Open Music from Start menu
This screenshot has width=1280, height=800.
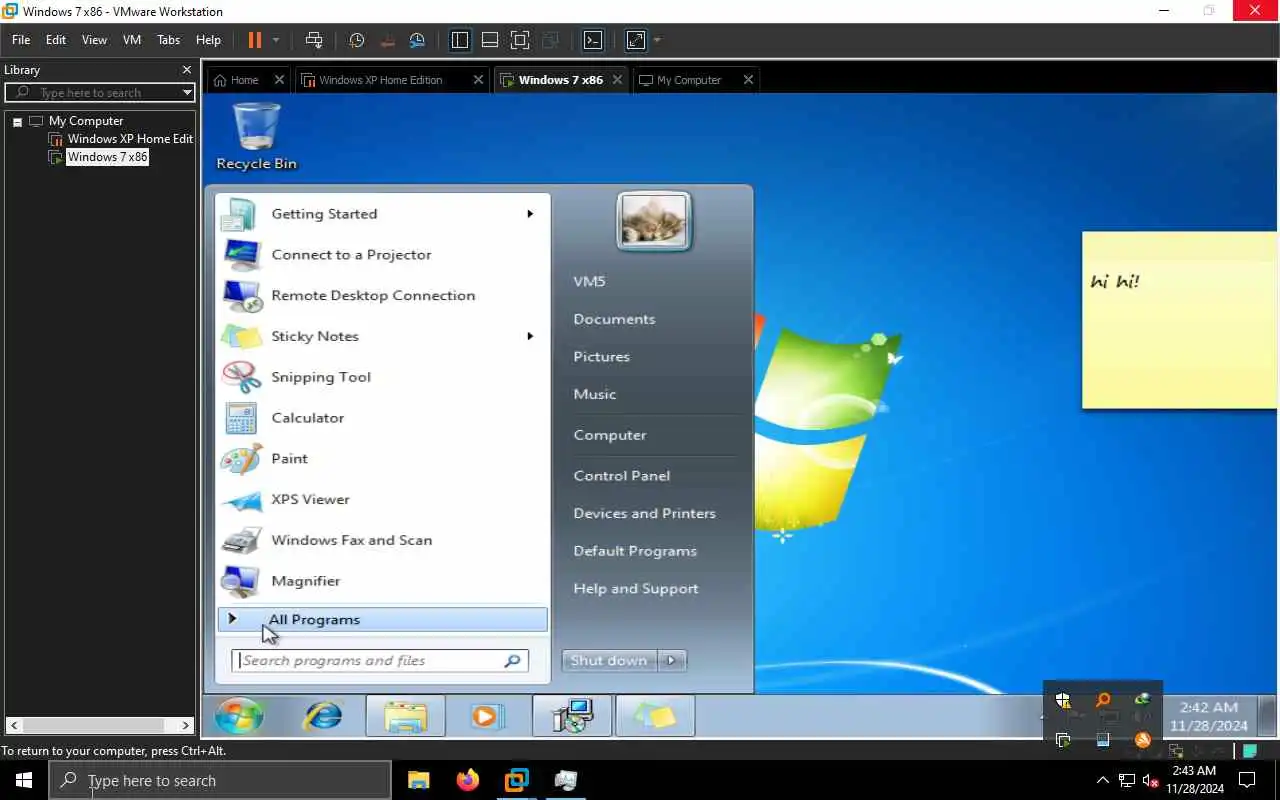tap(595, 394)
